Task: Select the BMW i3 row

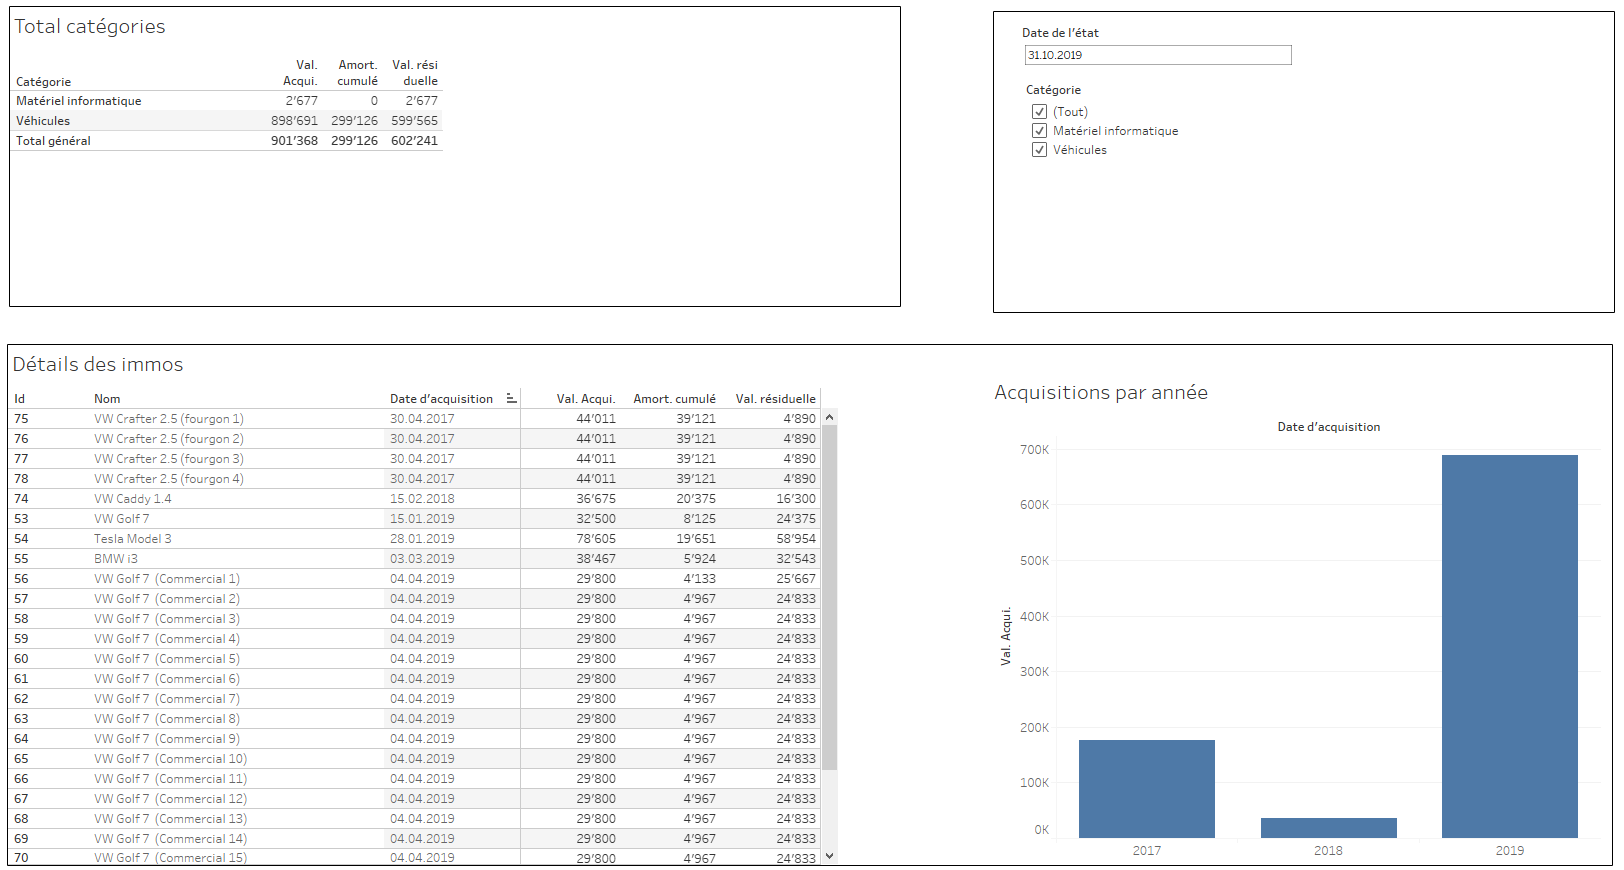Action: pyautogui.click(x=116, y=559)
